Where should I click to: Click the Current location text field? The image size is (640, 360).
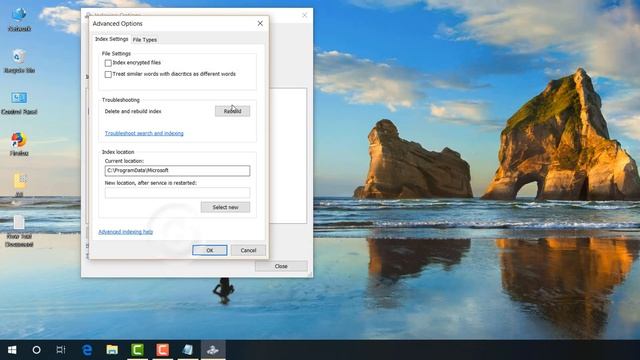tap(177, 171)
